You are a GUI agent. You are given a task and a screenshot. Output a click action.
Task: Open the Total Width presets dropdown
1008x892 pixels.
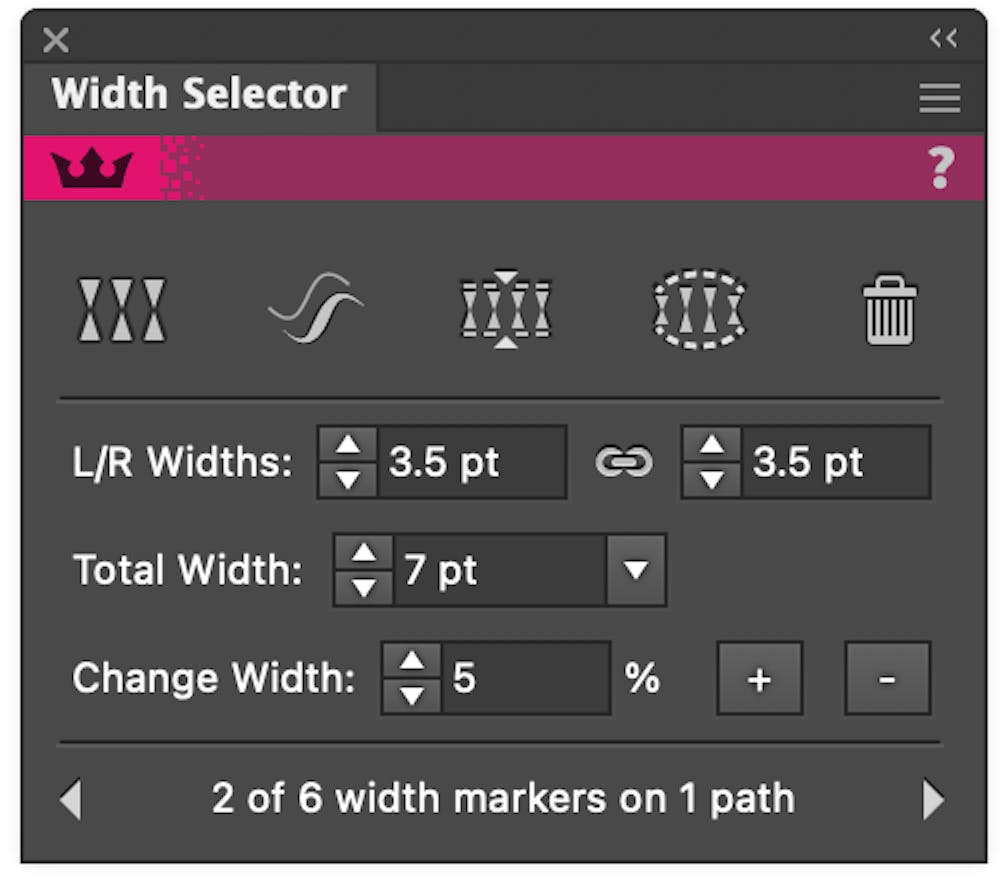click(637, 571)
